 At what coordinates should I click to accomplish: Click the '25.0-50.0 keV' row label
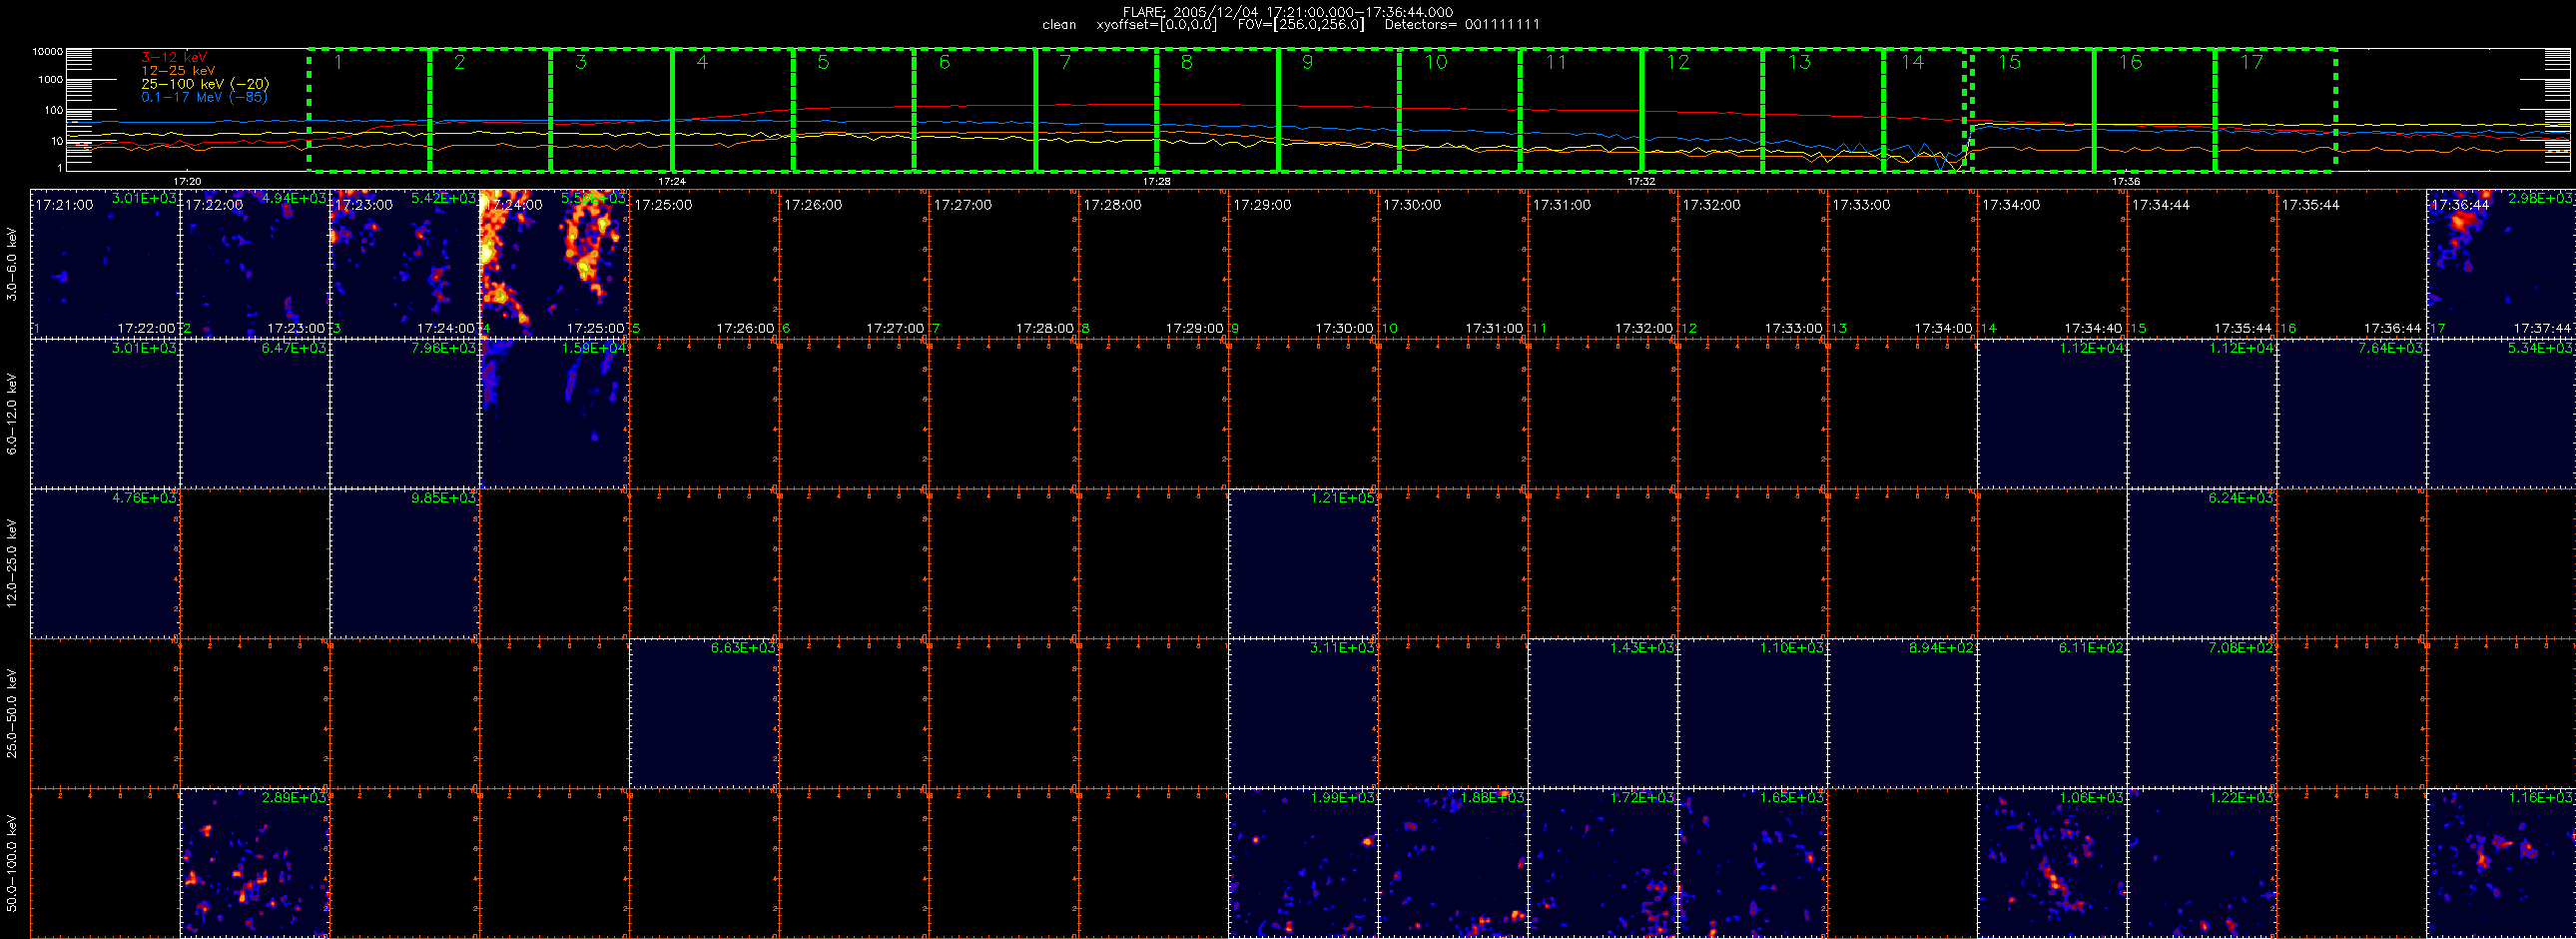[12, 713]
